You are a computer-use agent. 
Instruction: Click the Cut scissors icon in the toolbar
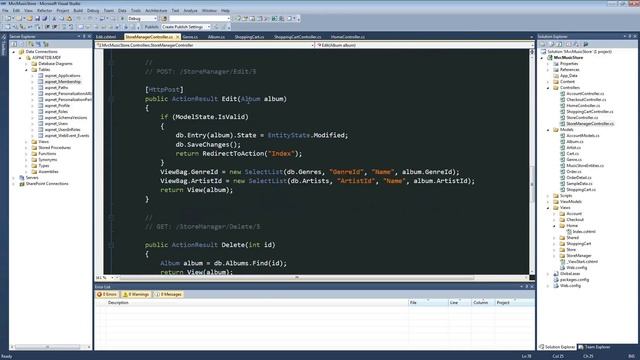(54, 18)
